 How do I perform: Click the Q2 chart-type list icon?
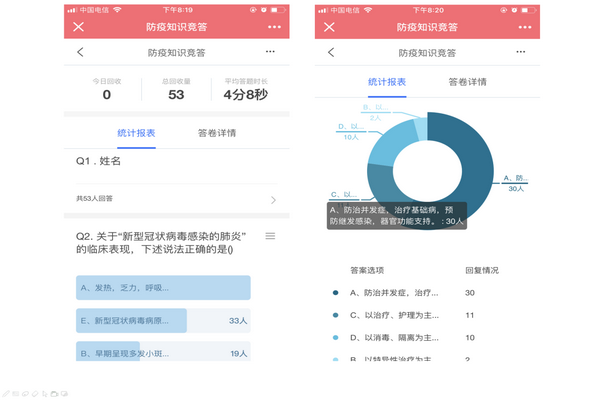tap(270, 236)
